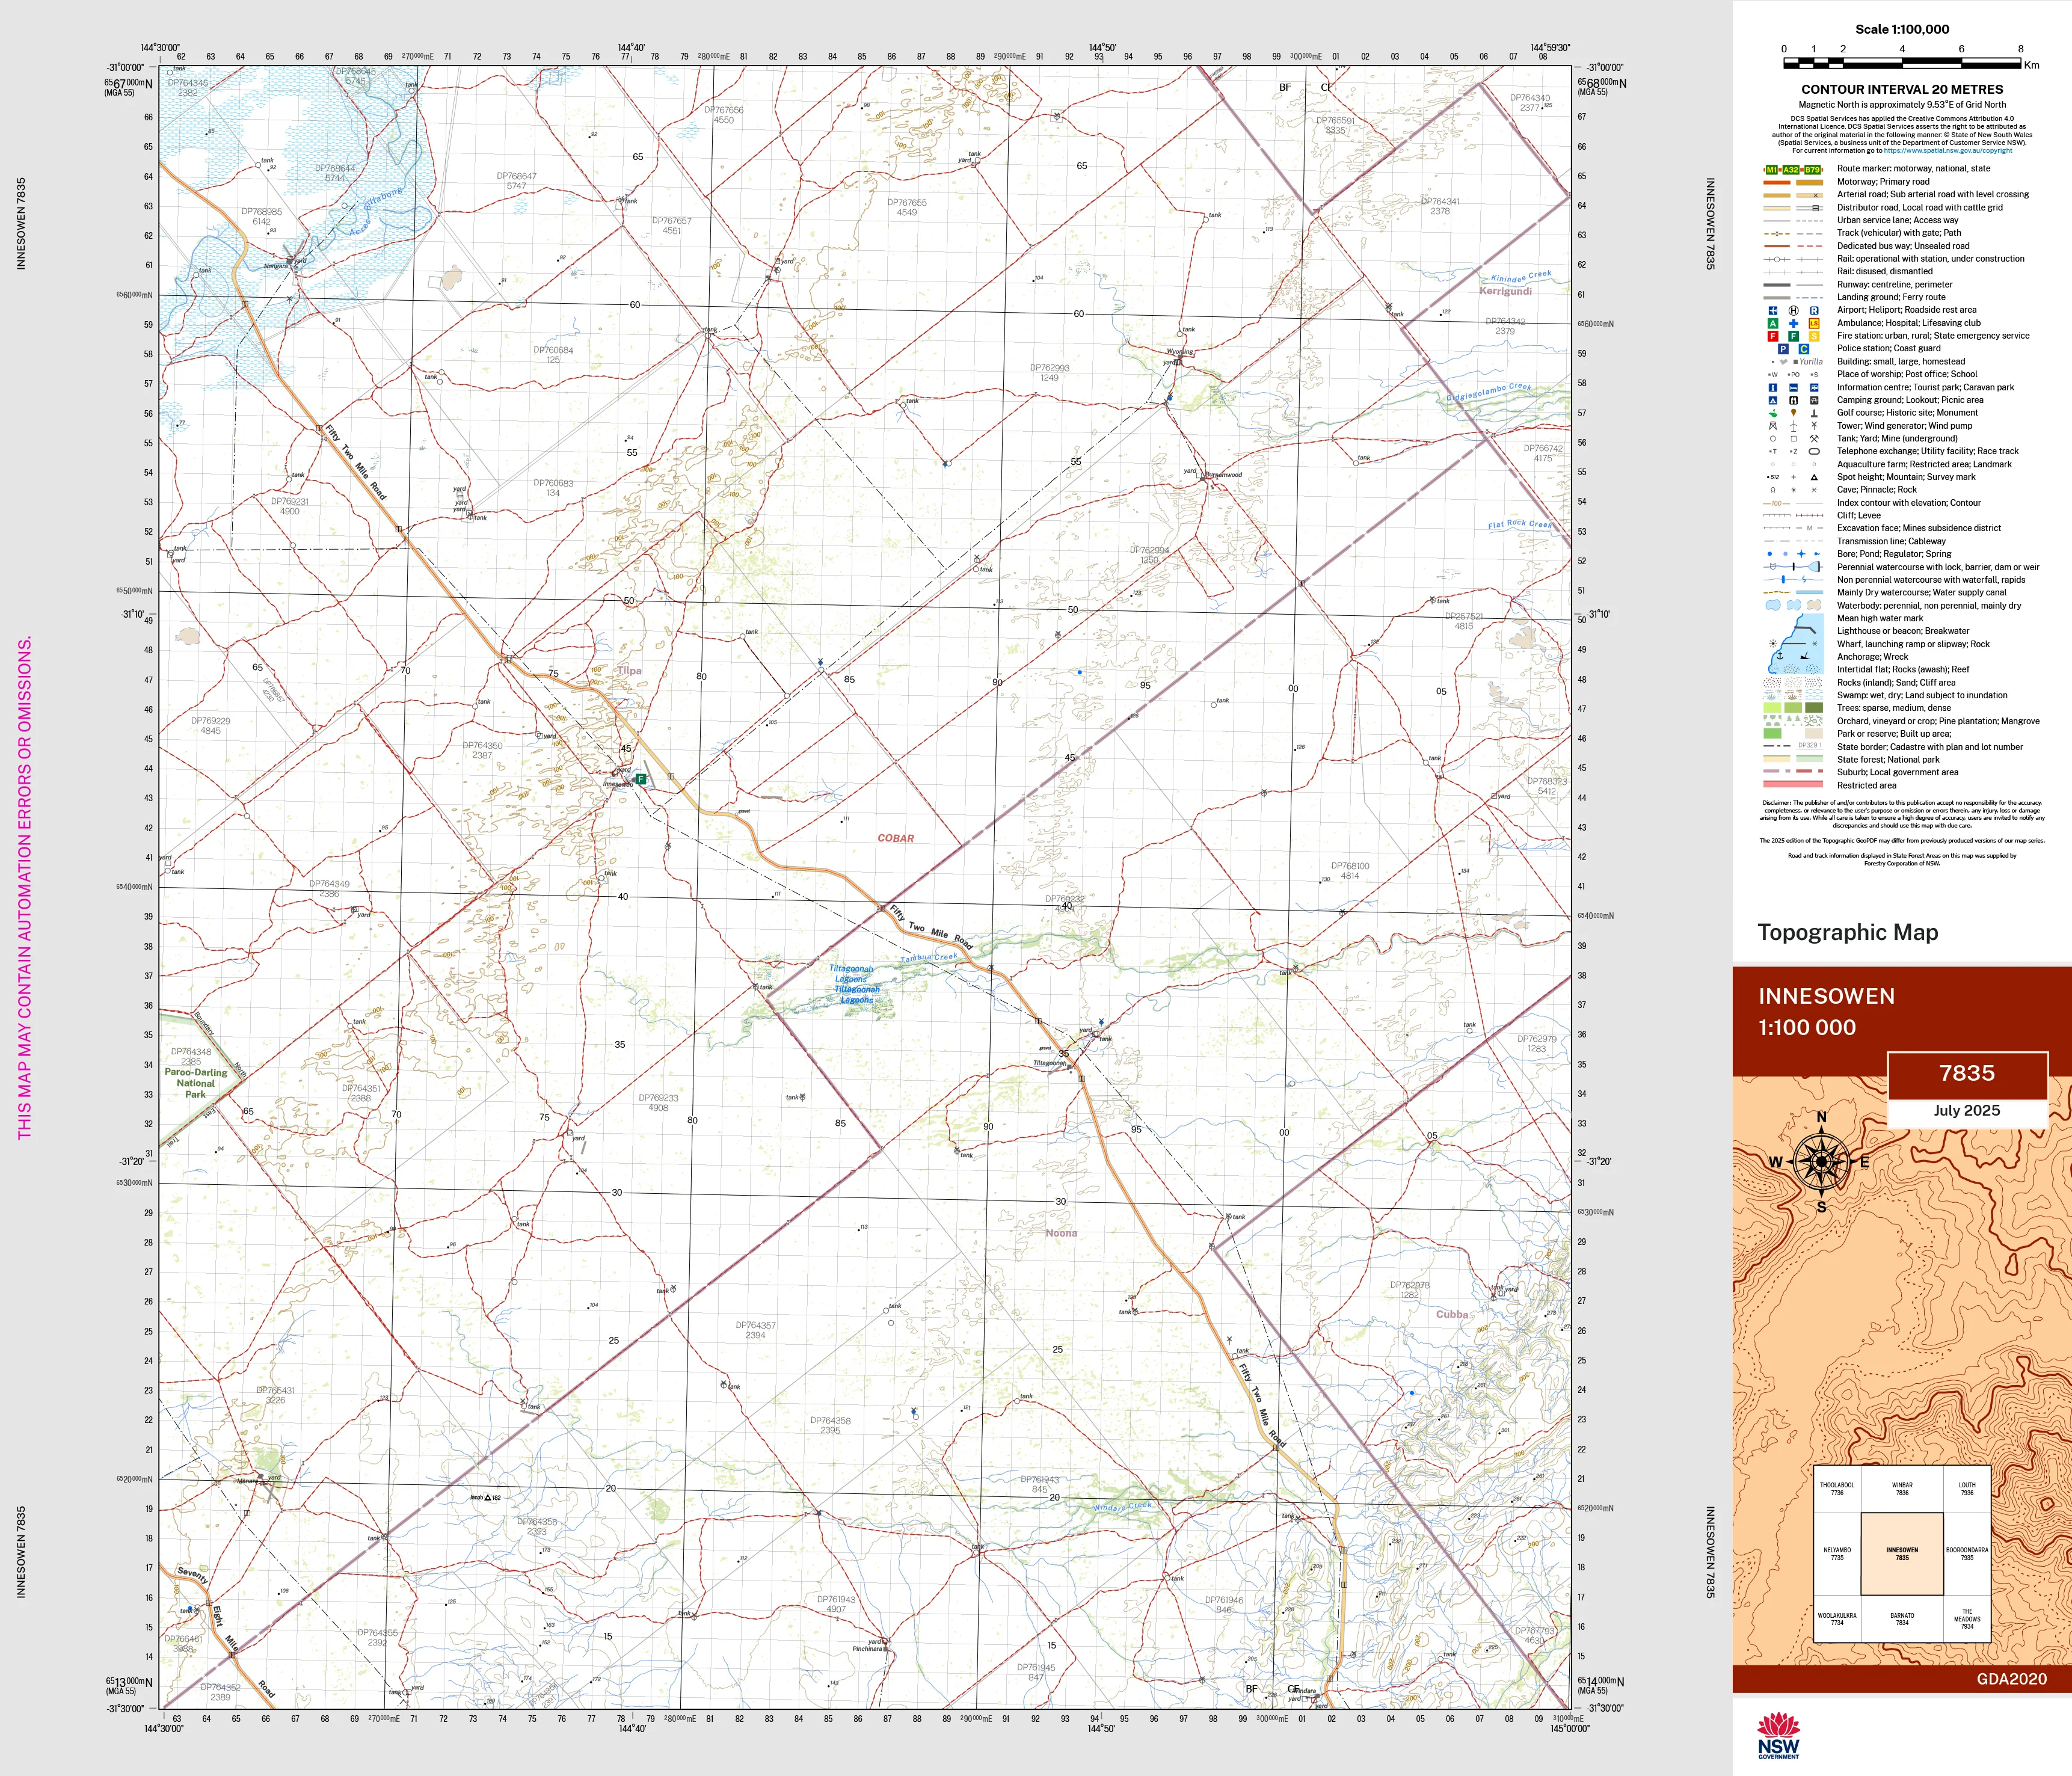Viewport: 2072px width, 1776px height.
Task: Click the Airport symbol in the legend
Action: click(1772, 310)
